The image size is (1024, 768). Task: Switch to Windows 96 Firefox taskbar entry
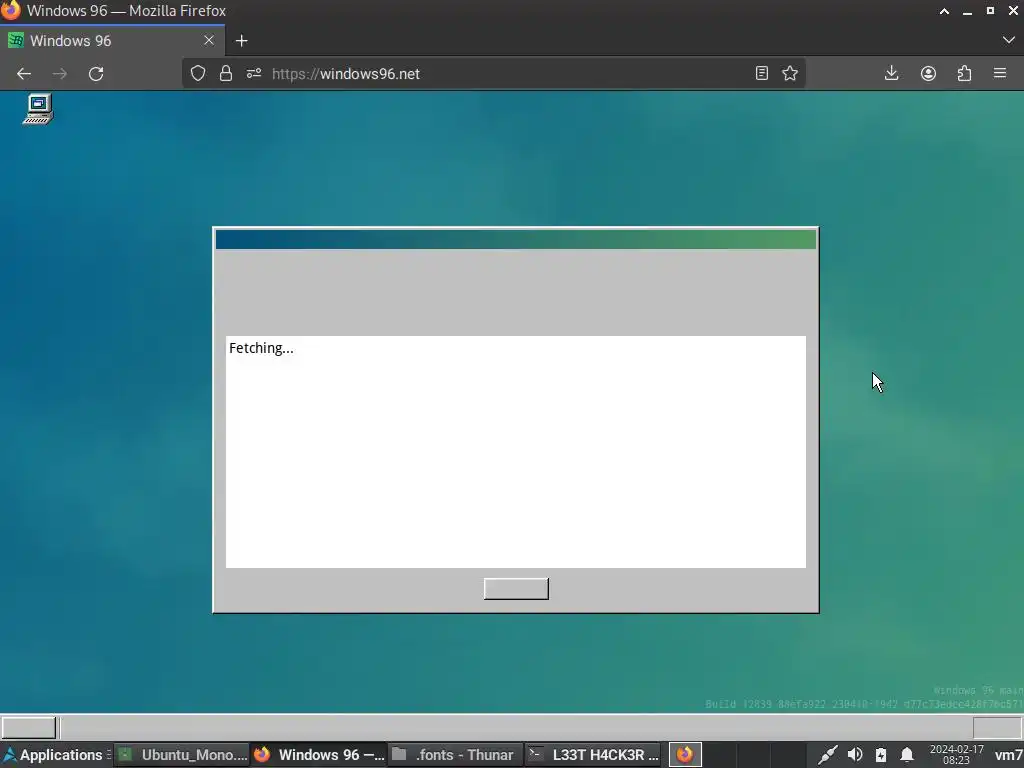pyautogui.click(x=319, y=755)
